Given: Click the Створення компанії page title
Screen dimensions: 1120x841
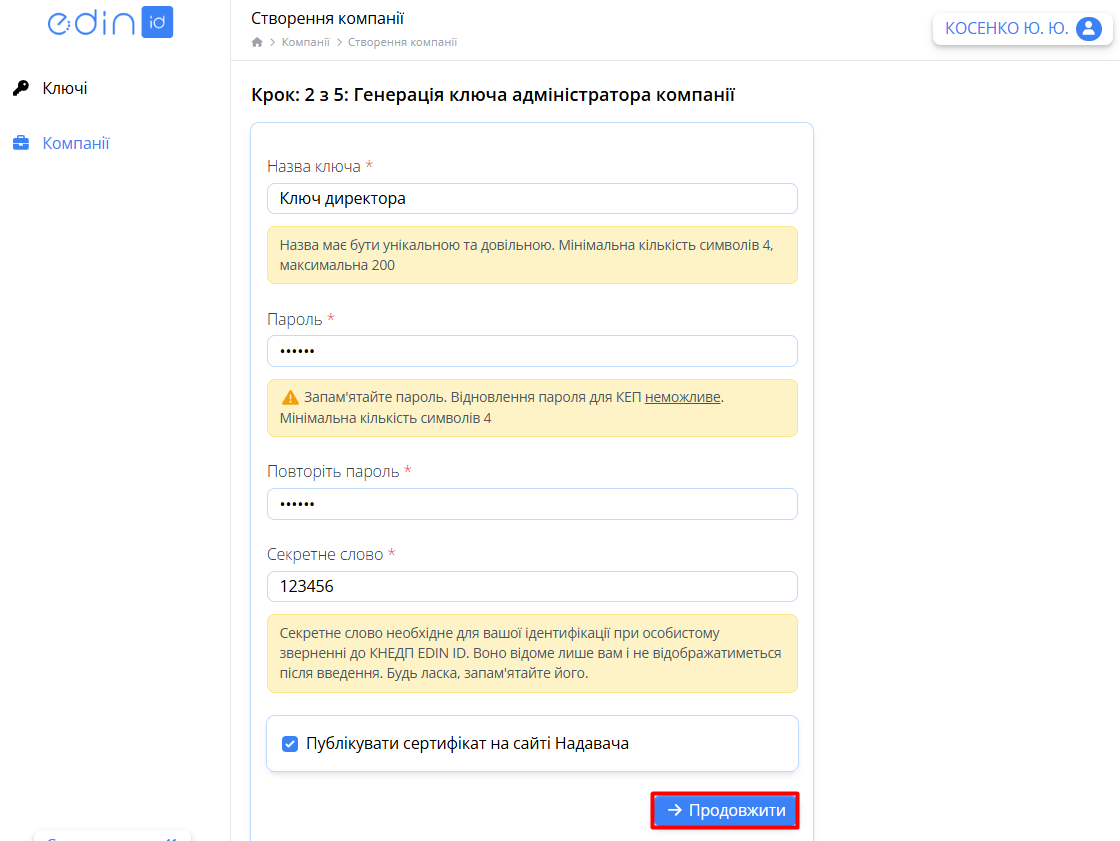Looking at the screenshot, I should (x=328, y=19).
